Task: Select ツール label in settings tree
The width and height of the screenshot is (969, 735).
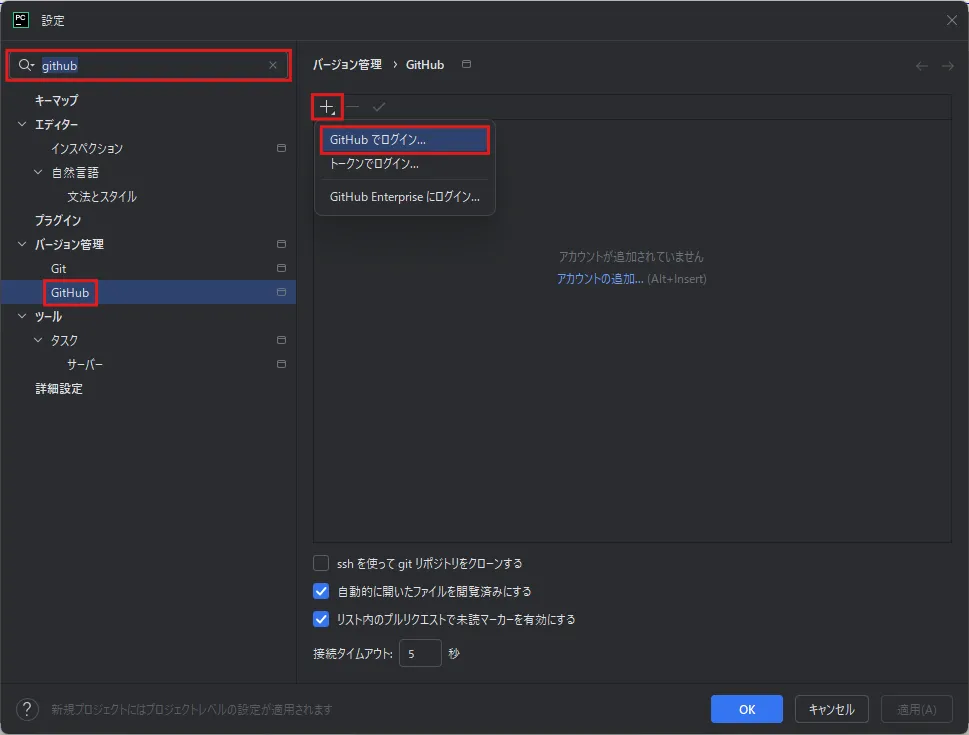Action: (x=48, y=317)
